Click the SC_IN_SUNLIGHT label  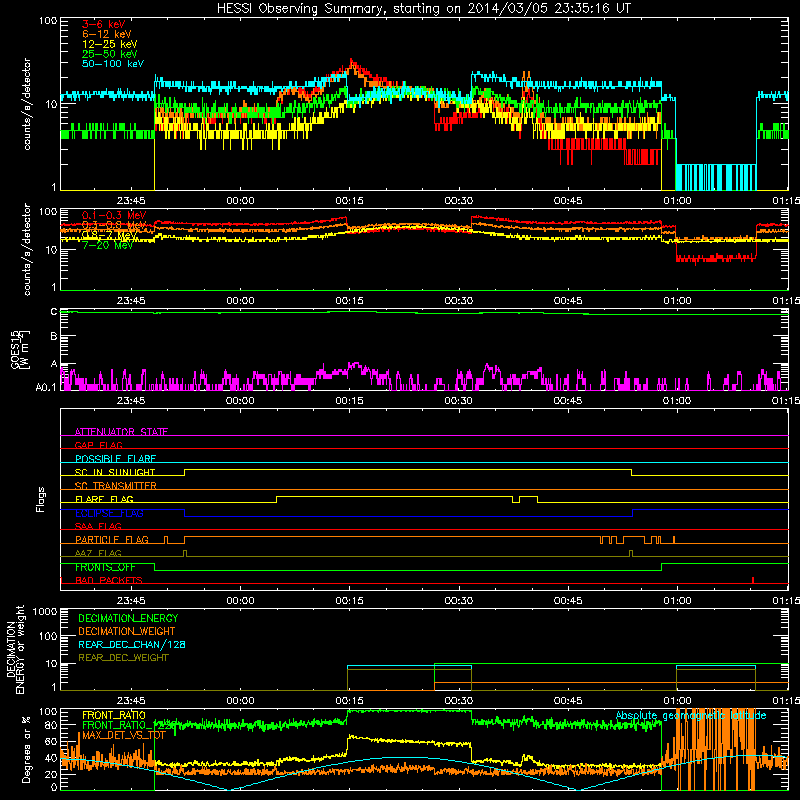(115, 472)
